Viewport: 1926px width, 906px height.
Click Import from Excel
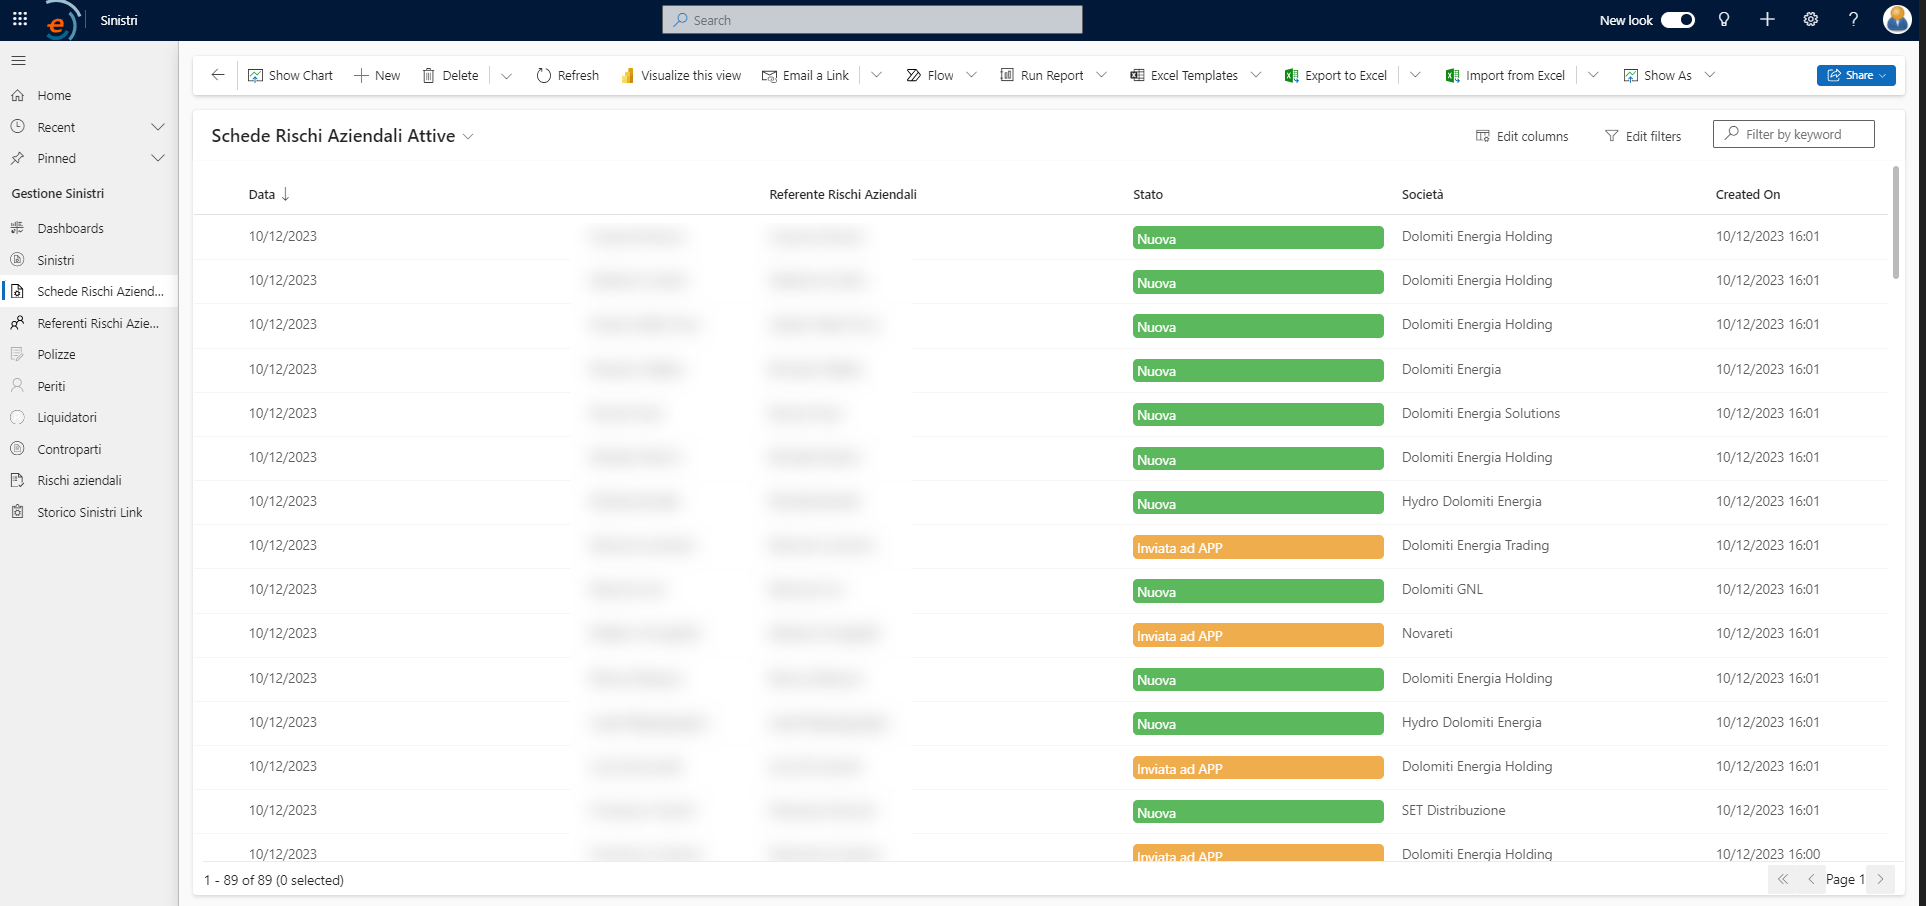click(1505, 75)
